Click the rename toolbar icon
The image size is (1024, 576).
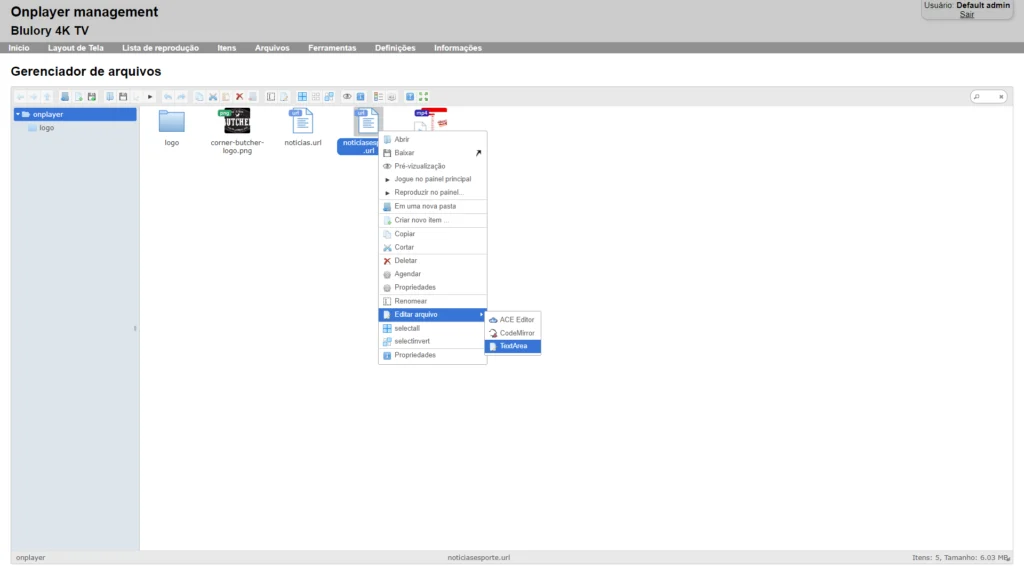coord(271,97)
